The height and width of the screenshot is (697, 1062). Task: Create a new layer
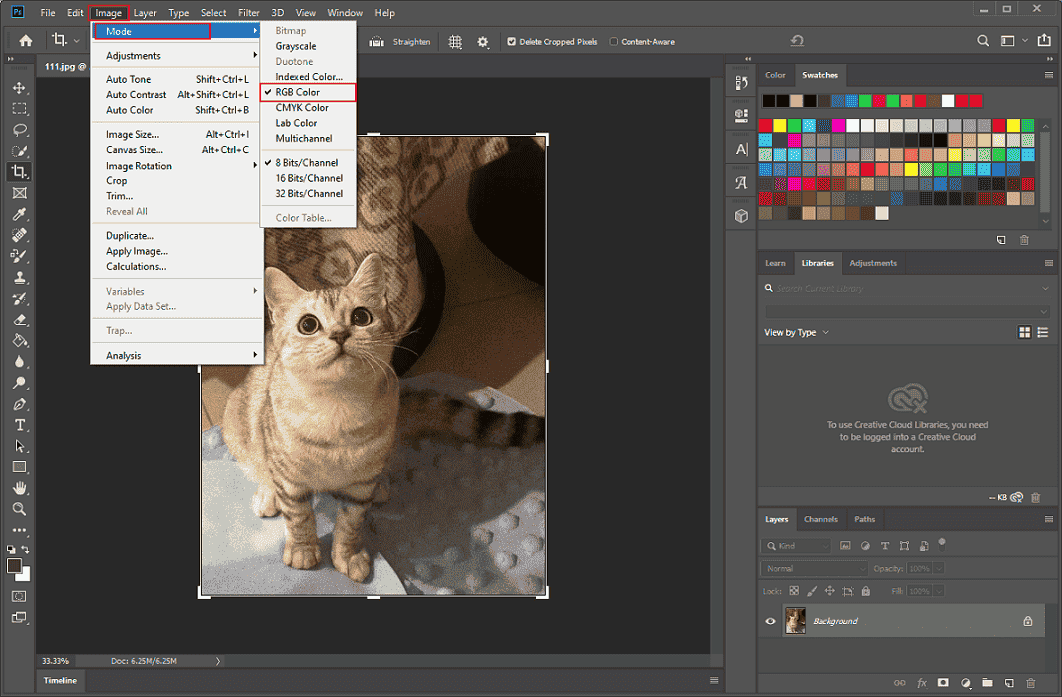[1008, 683]
